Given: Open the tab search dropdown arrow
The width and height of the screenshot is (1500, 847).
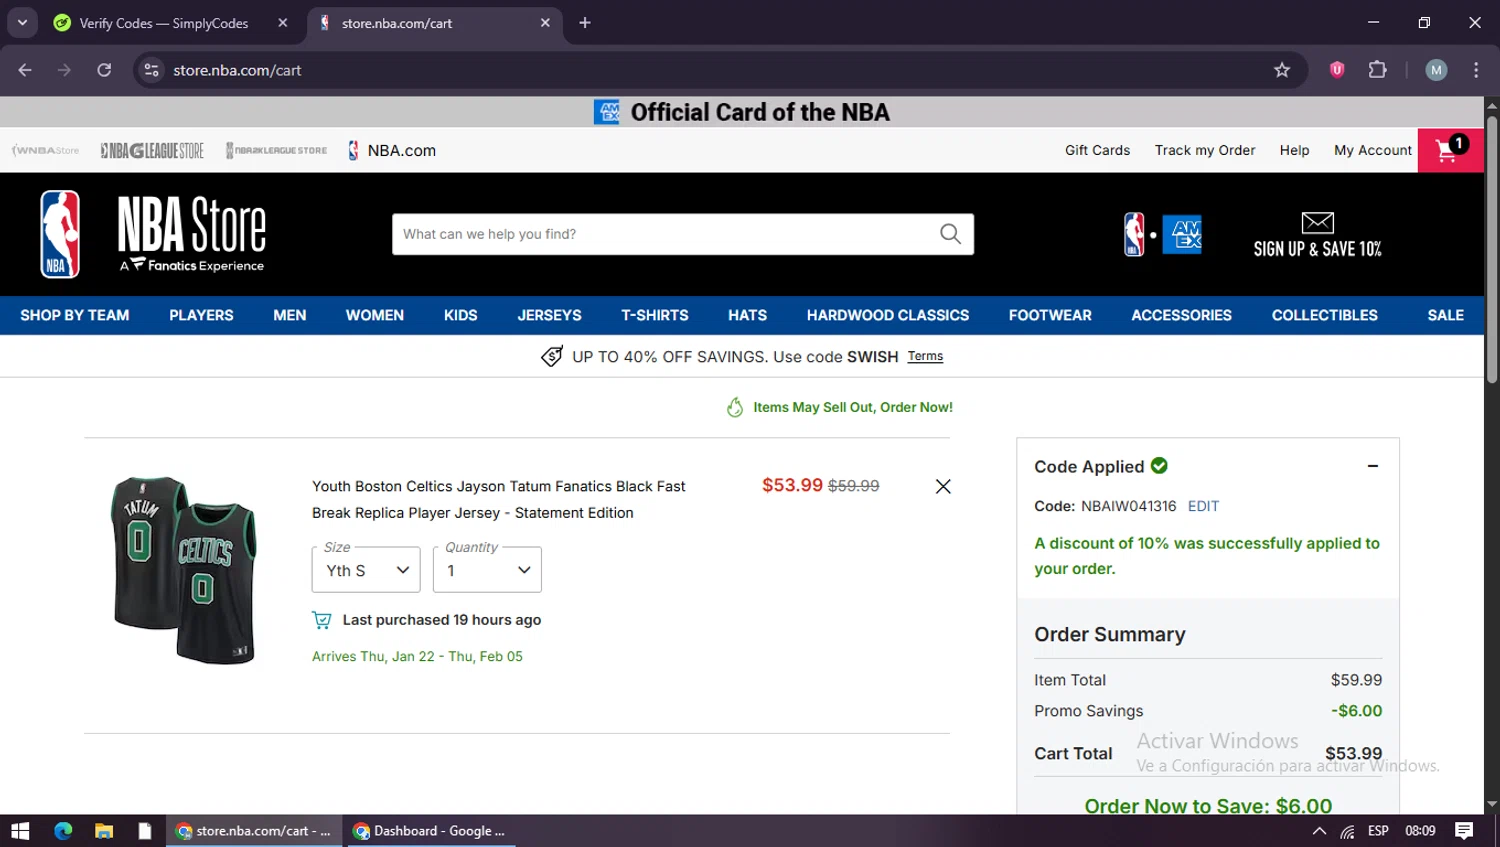Looking at the screenshot, I should [x=22, y=22].
